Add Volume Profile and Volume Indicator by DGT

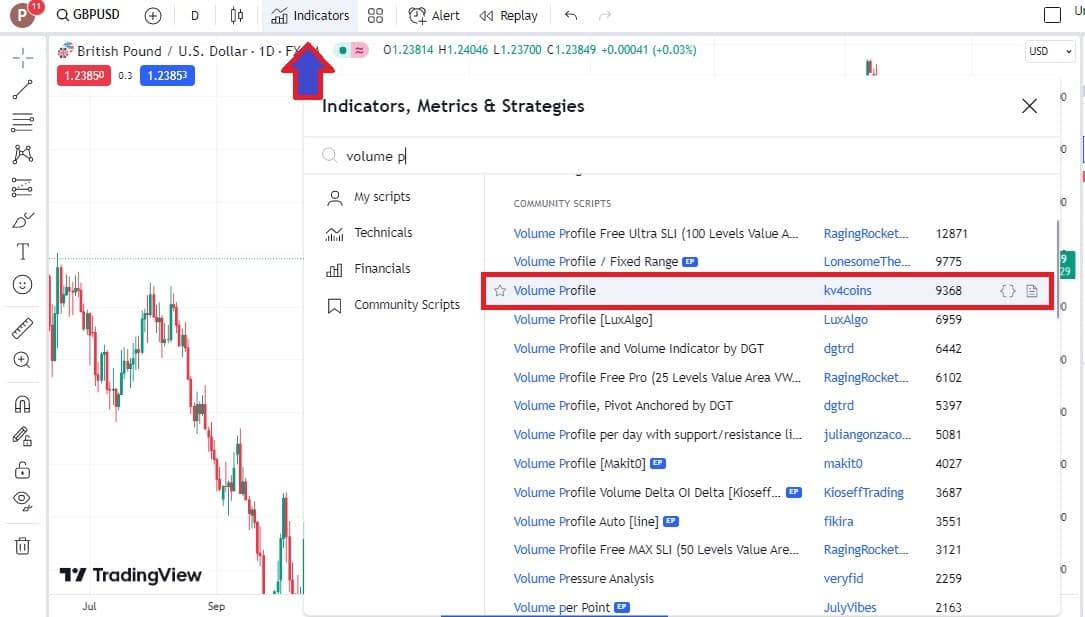click(x=639, y=349)
